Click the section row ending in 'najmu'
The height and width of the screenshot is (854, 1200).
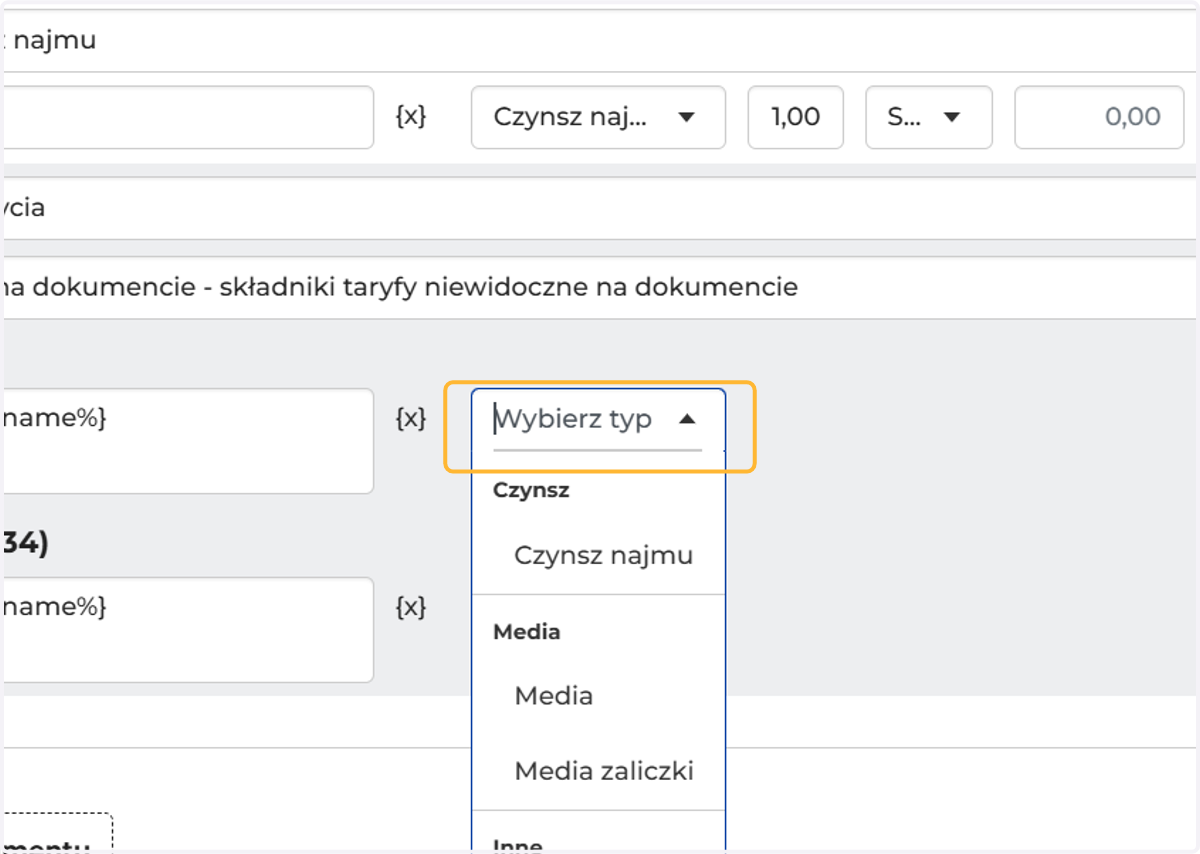tap(600, 41)
